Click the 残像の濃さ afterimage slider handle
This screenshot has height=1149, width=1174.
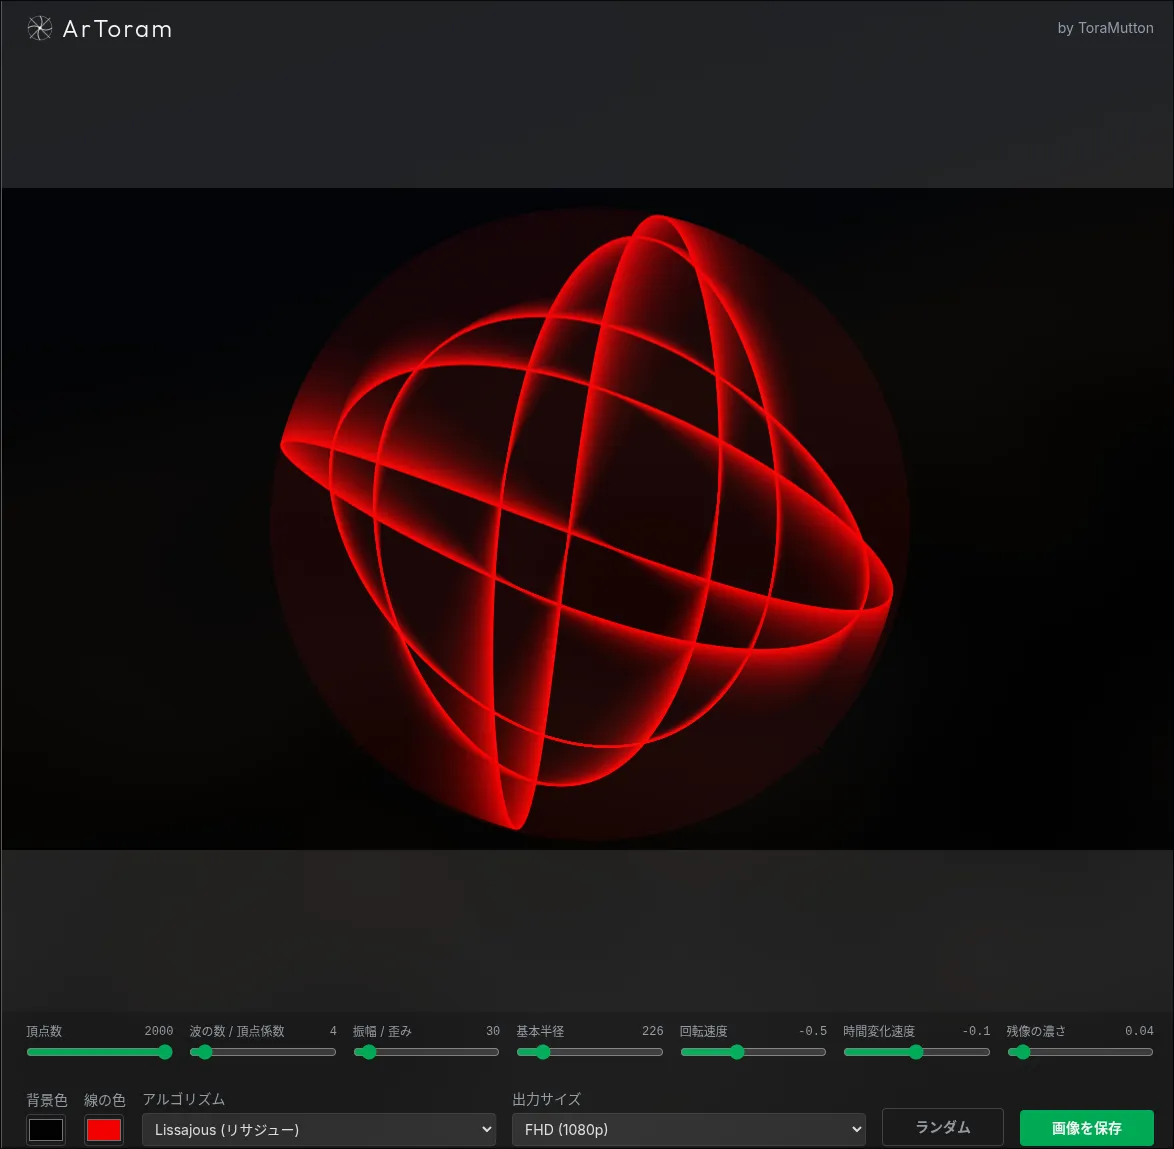tap(1022, 1052)
